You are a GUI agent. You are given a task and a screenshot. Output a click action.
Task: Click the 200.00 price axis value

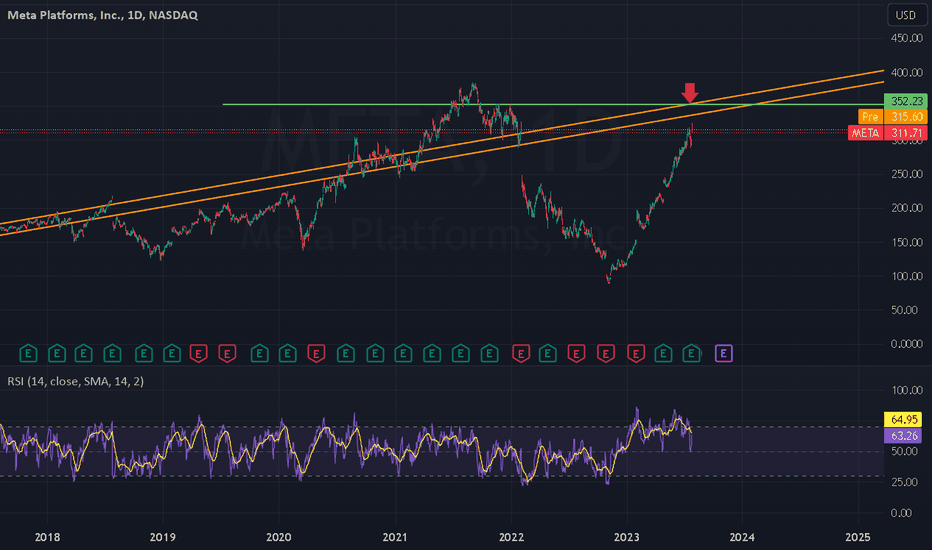(906, 208)
